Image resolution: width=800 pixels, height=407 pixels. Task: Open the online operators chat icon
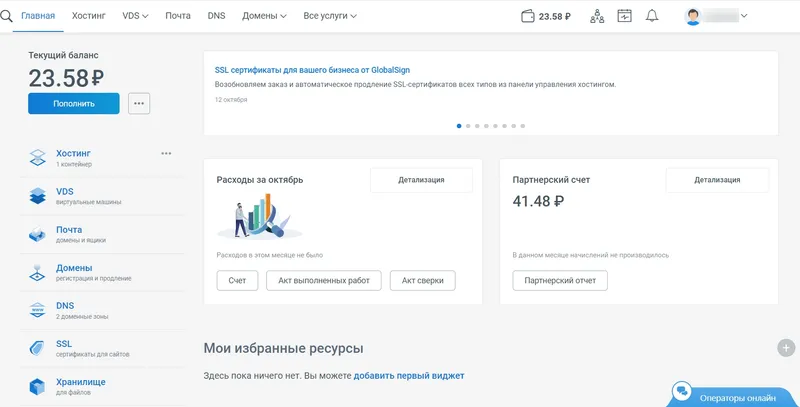point(681,392)
